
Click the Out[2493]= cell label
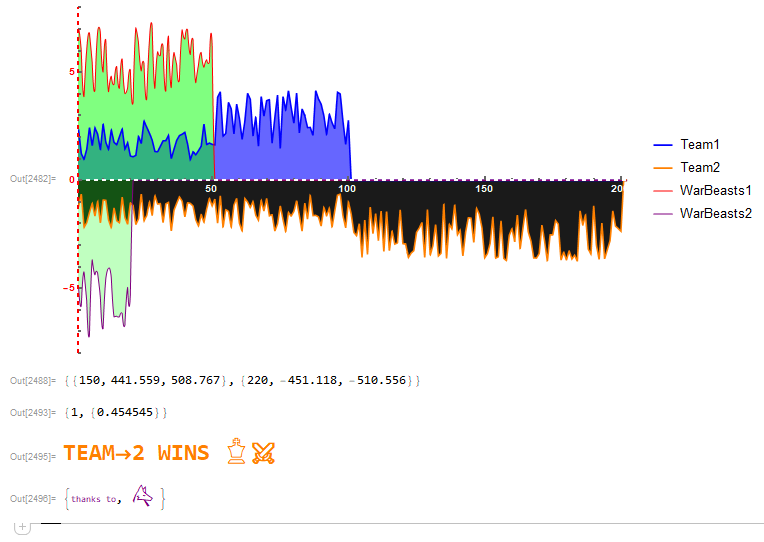[33, 413]
